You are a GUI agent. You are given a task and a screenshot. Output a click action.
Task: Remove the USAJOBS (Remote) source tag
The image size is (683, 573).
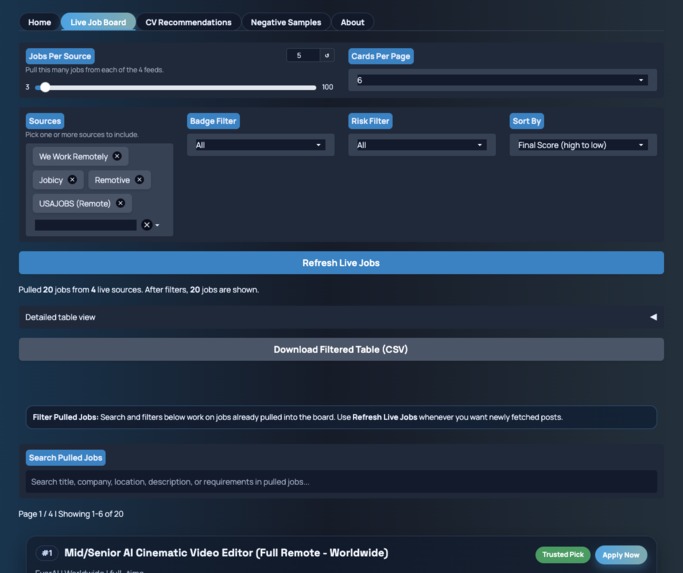(x=121, y=203)
